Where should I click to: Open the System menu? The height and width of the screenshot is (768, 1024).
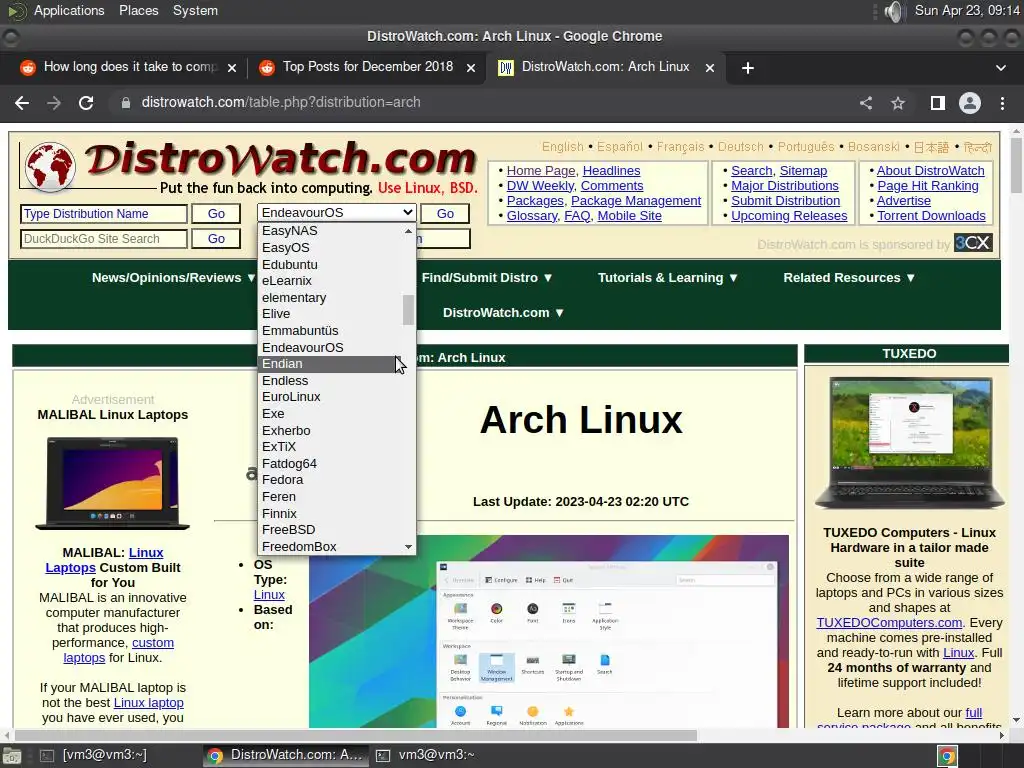195,10
